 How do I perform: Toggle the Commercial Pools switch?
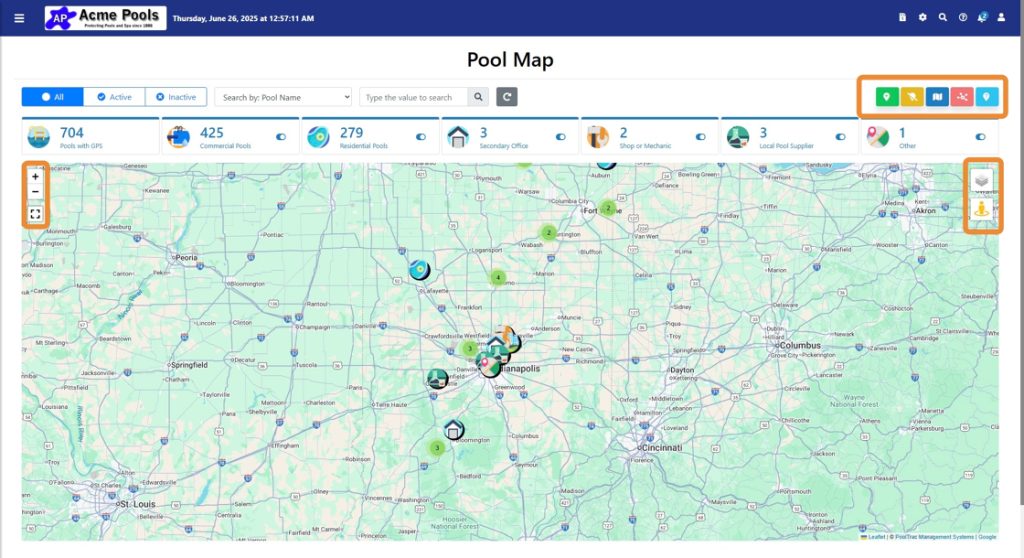281,137
